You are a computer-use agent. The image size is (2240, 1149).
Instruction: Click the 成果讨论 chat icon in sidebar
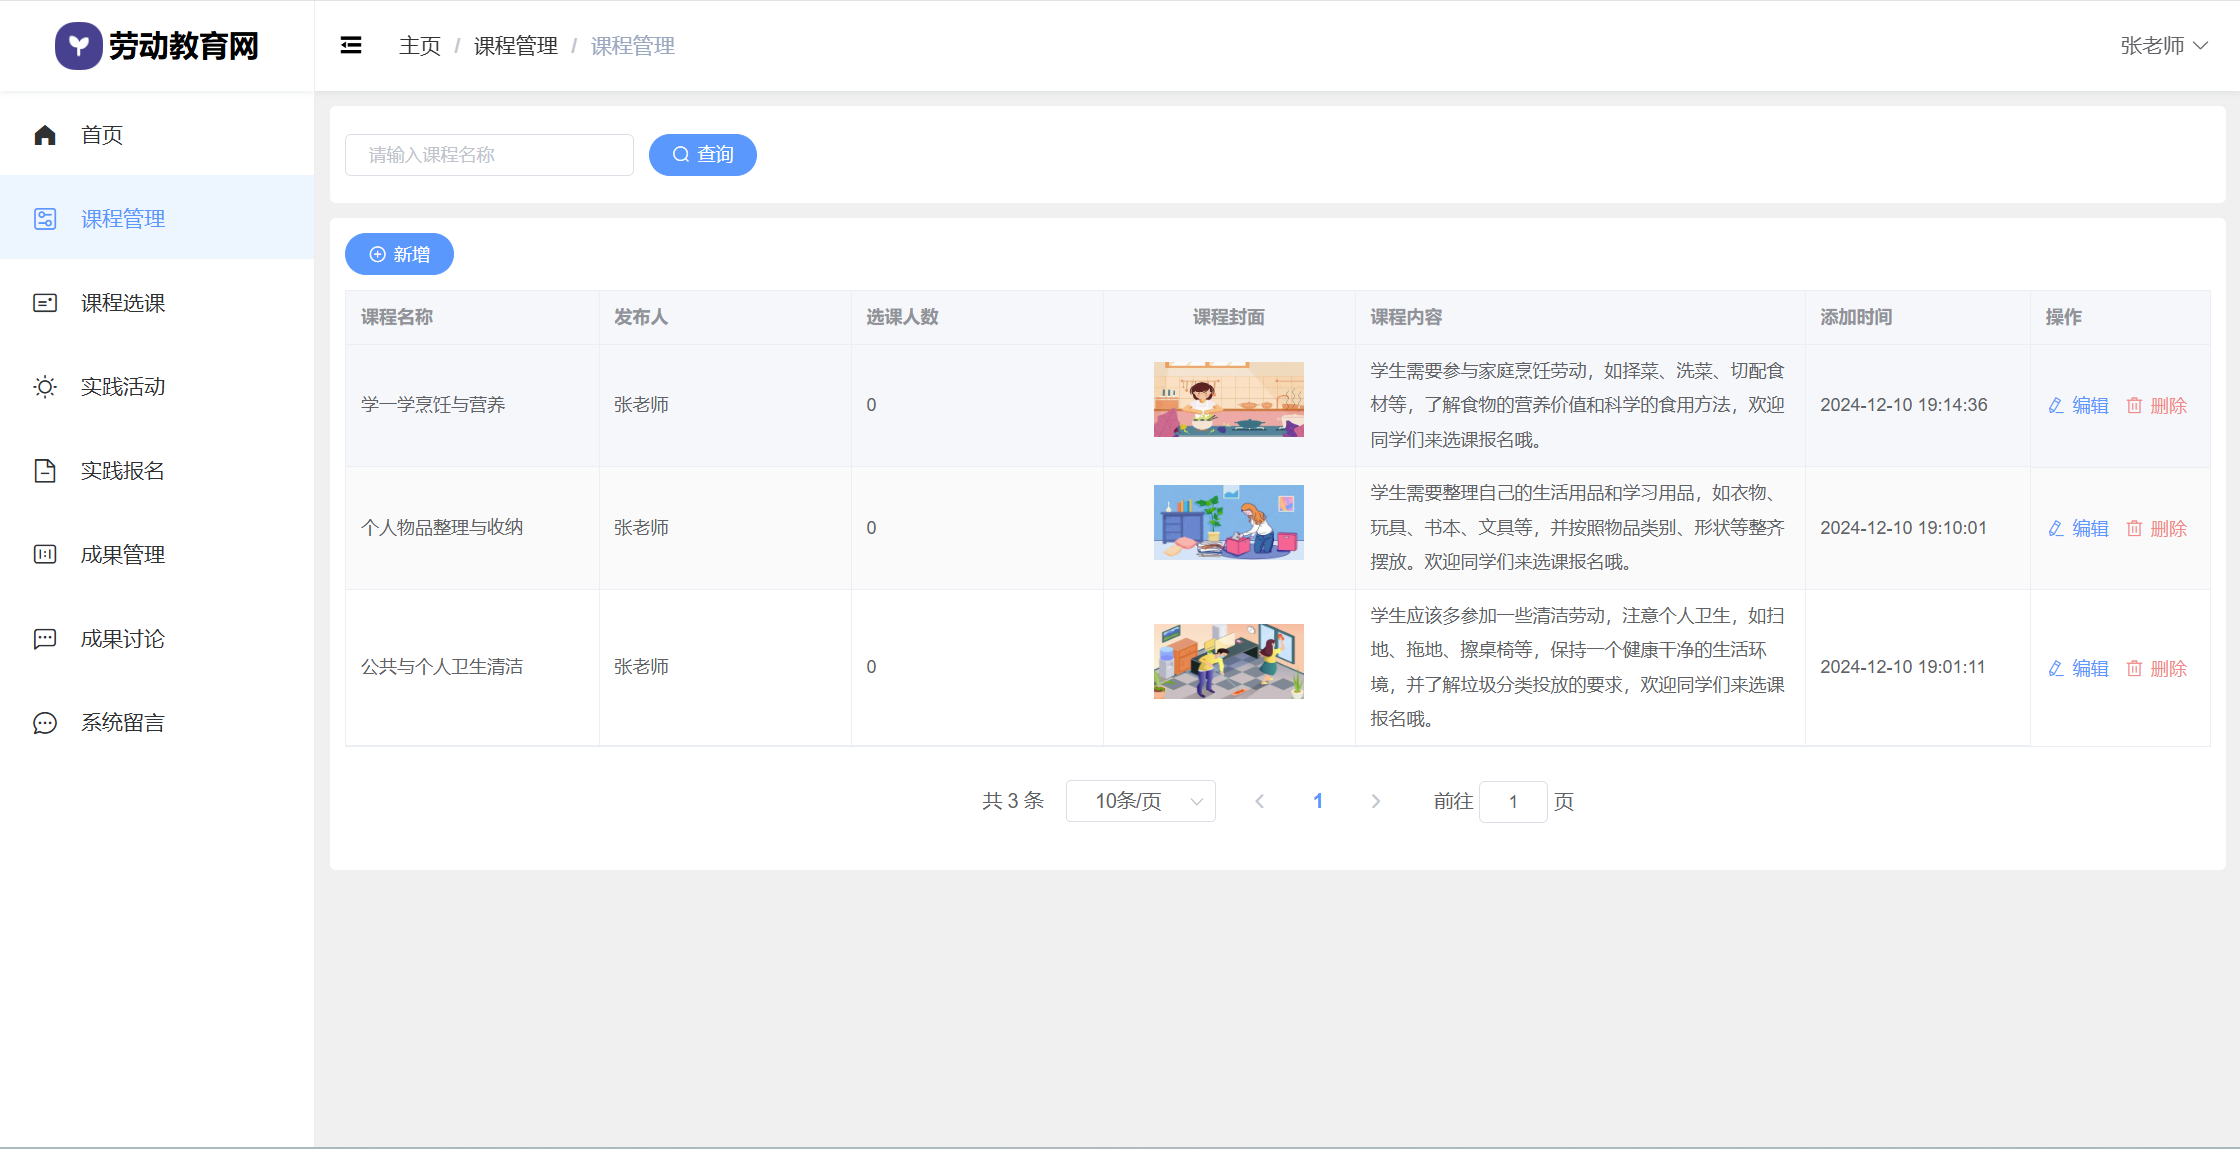(45, 639)
